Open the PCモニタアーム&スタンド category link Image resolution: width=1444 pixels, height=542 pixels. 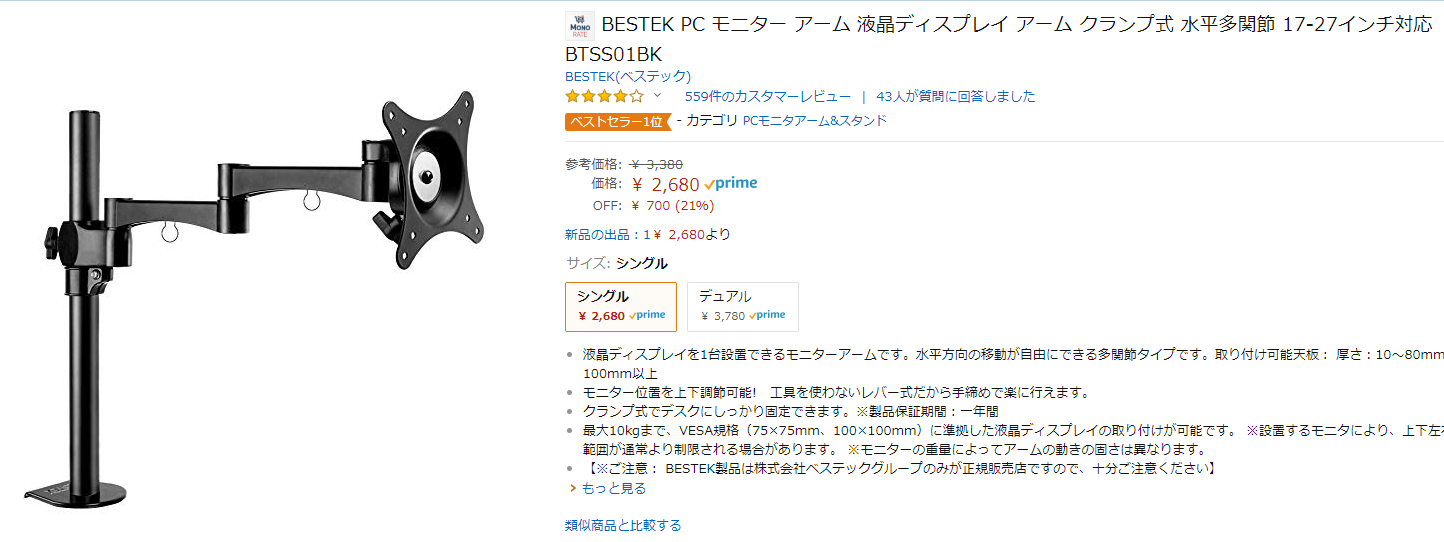pos(814,121)
